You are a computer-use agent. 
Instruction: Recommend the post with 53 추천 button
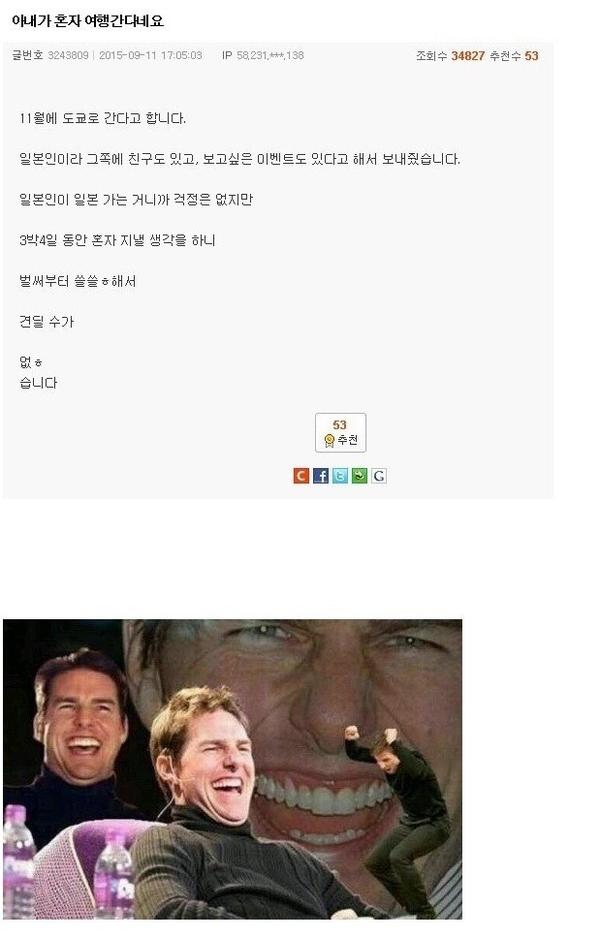(x=340, y=433)
